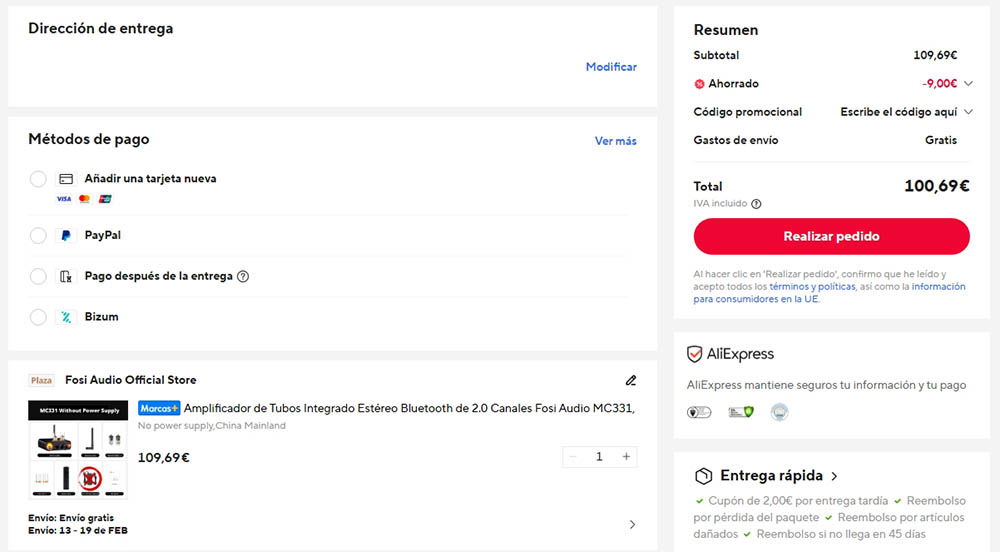Click Realizar pedido button

pyautogui.click(x=831, y=237)
